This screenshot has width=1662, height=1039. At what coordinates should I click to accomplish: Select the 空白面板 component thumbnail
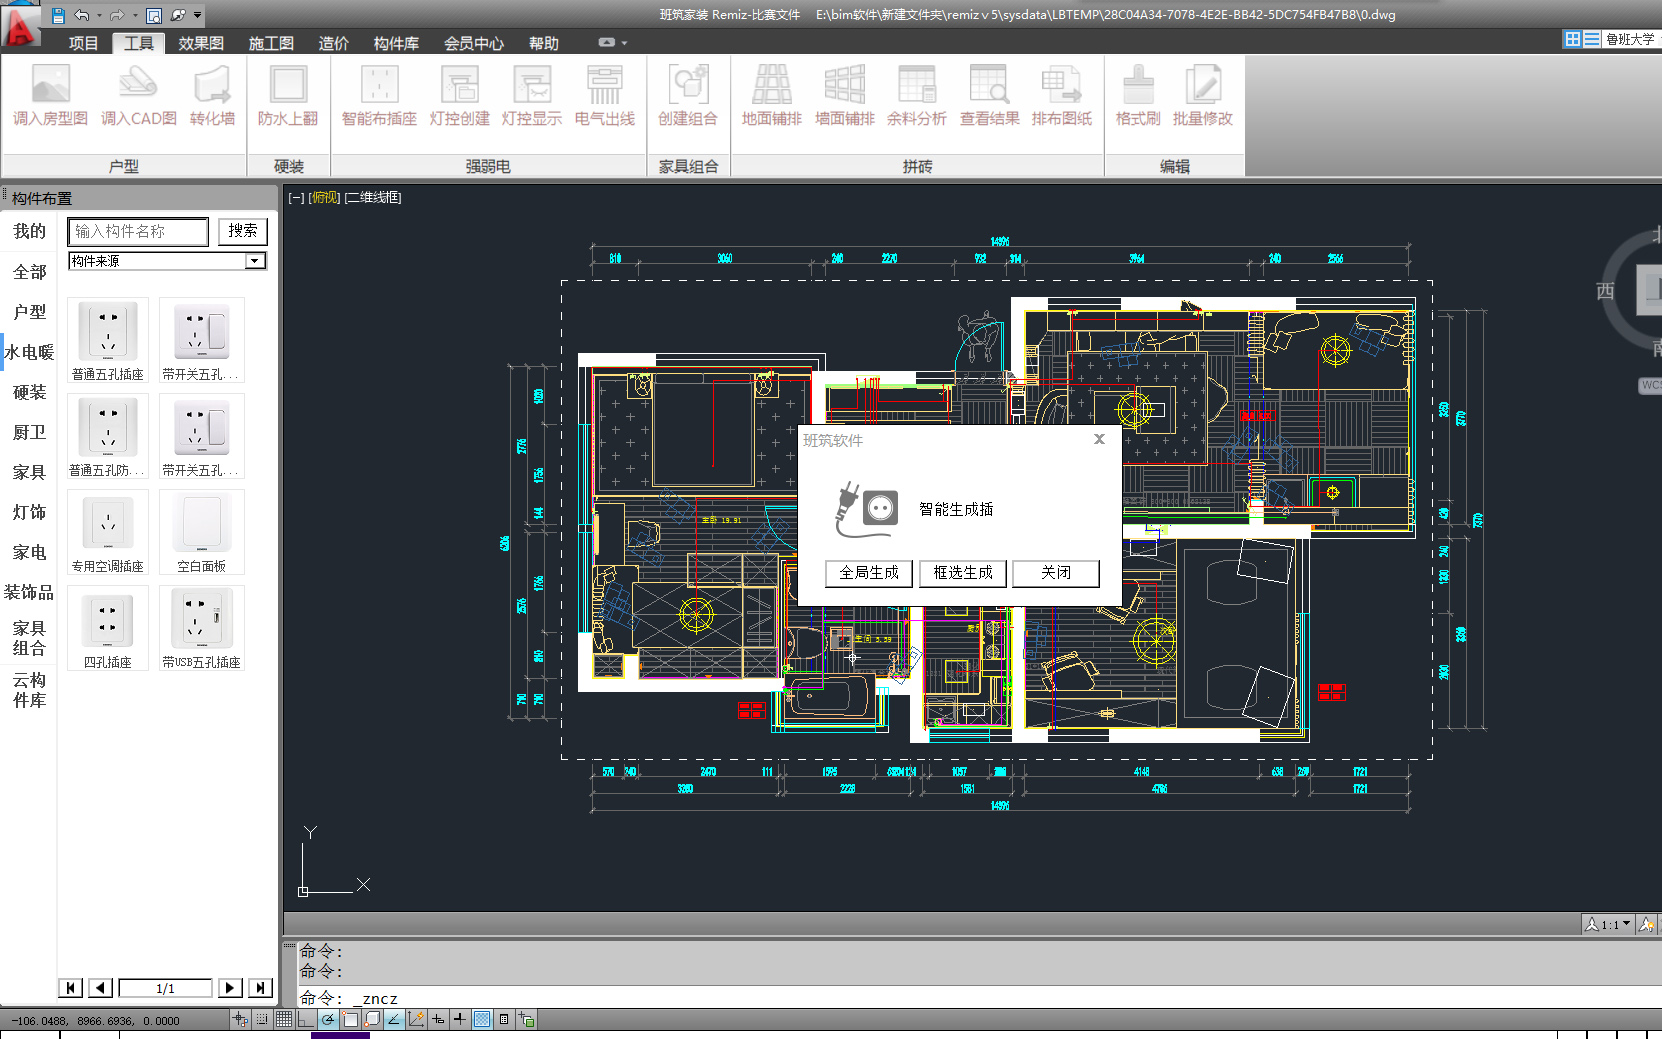tap(202, 532)
